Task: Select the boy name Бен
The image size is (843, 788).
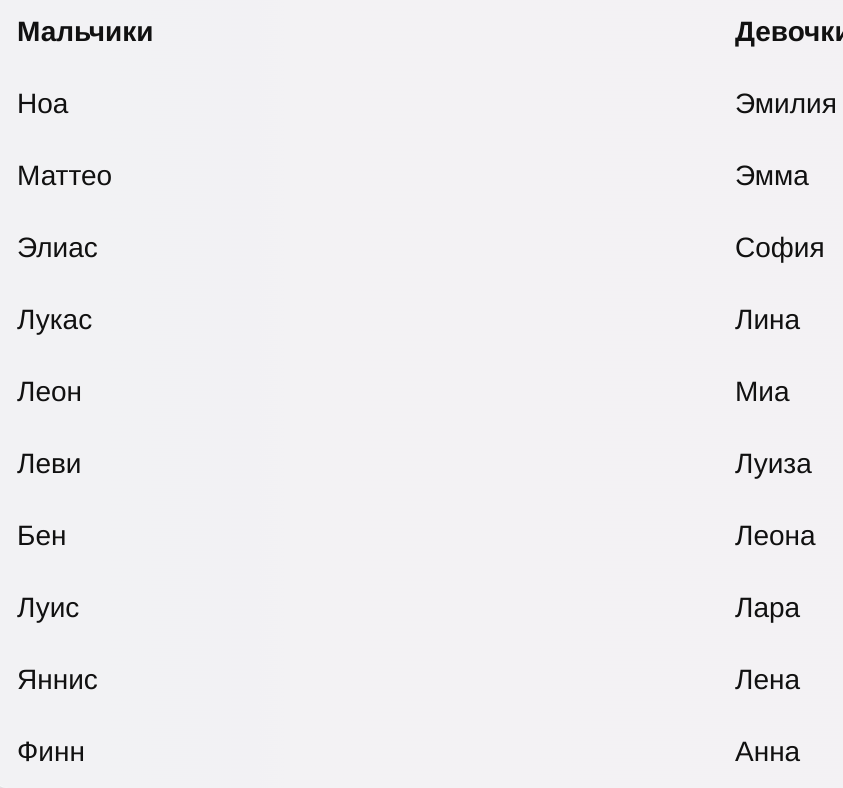Action: click(42, 536)
